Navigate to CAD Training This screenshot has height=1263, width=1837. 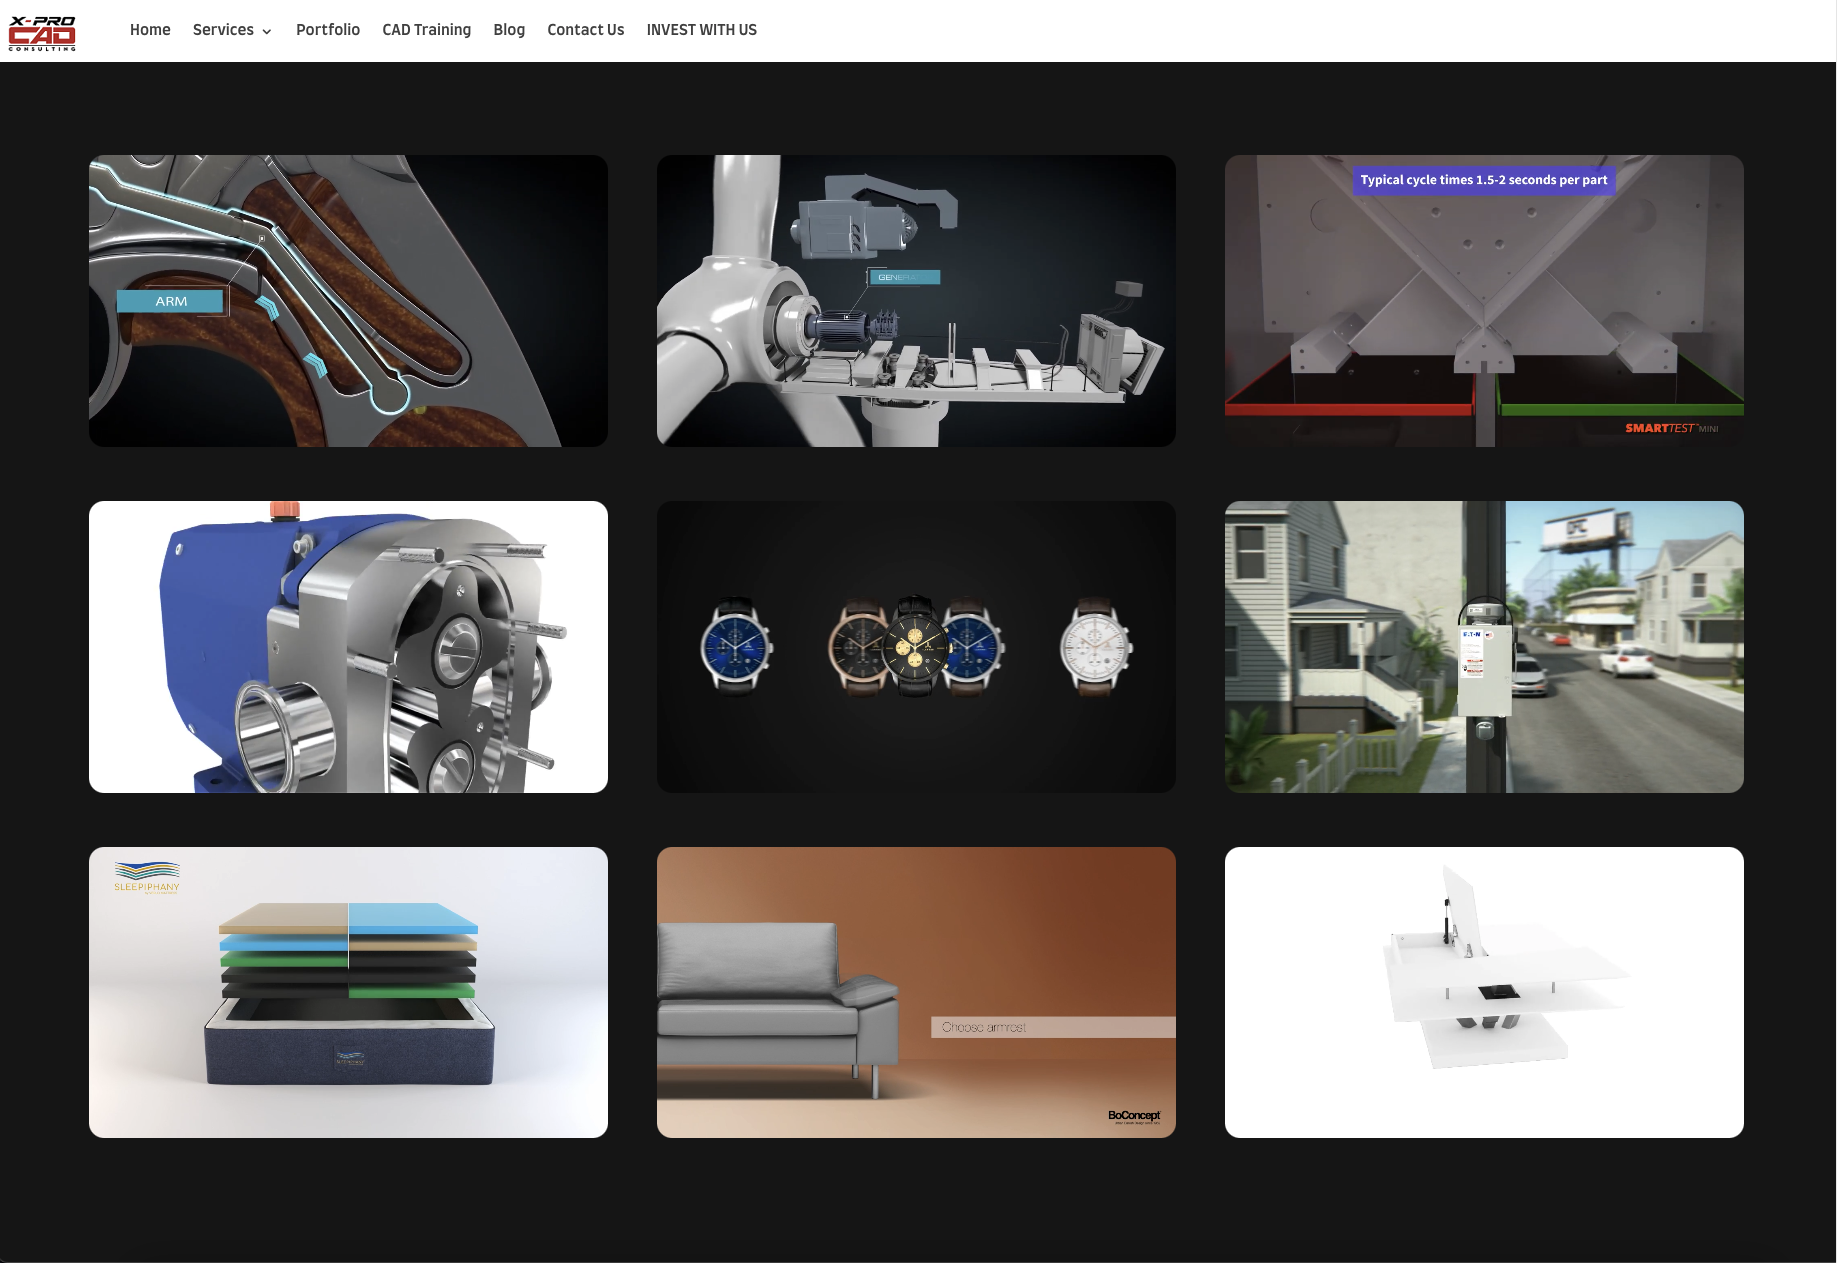pyautogui.click(x=426, y=30)
